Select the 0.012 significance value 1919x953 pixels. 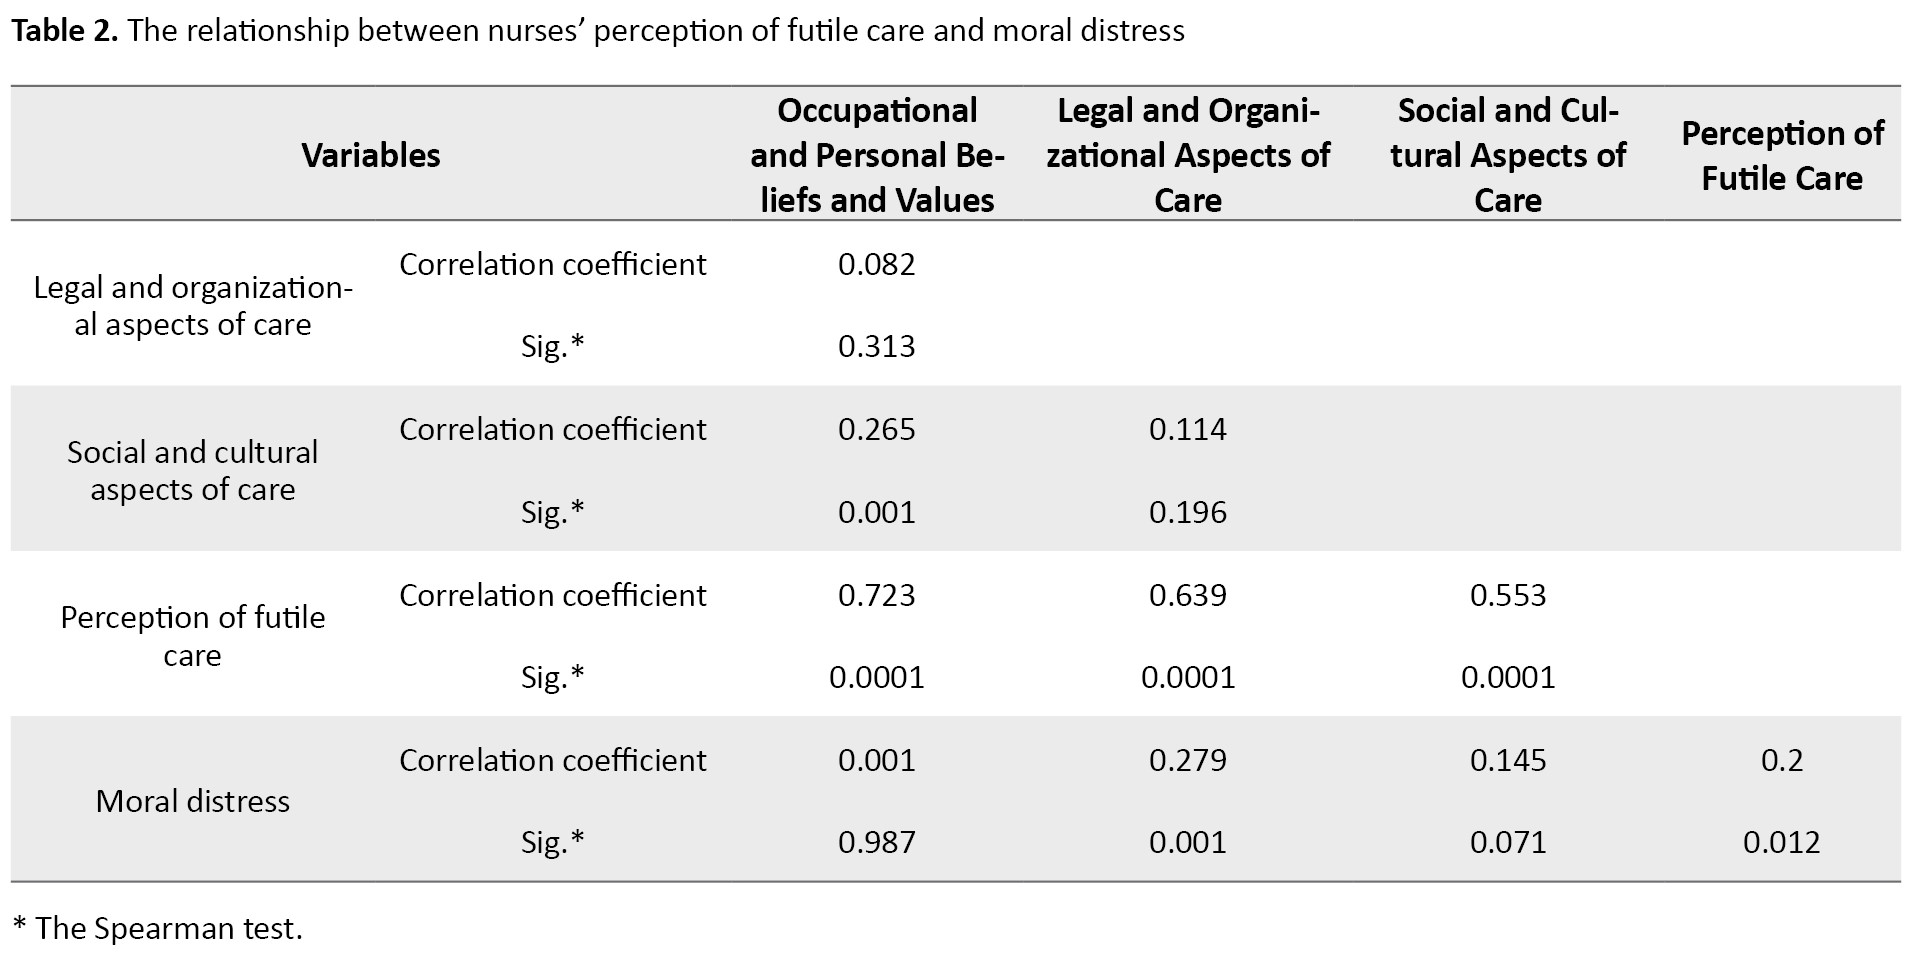[1781, 842]
